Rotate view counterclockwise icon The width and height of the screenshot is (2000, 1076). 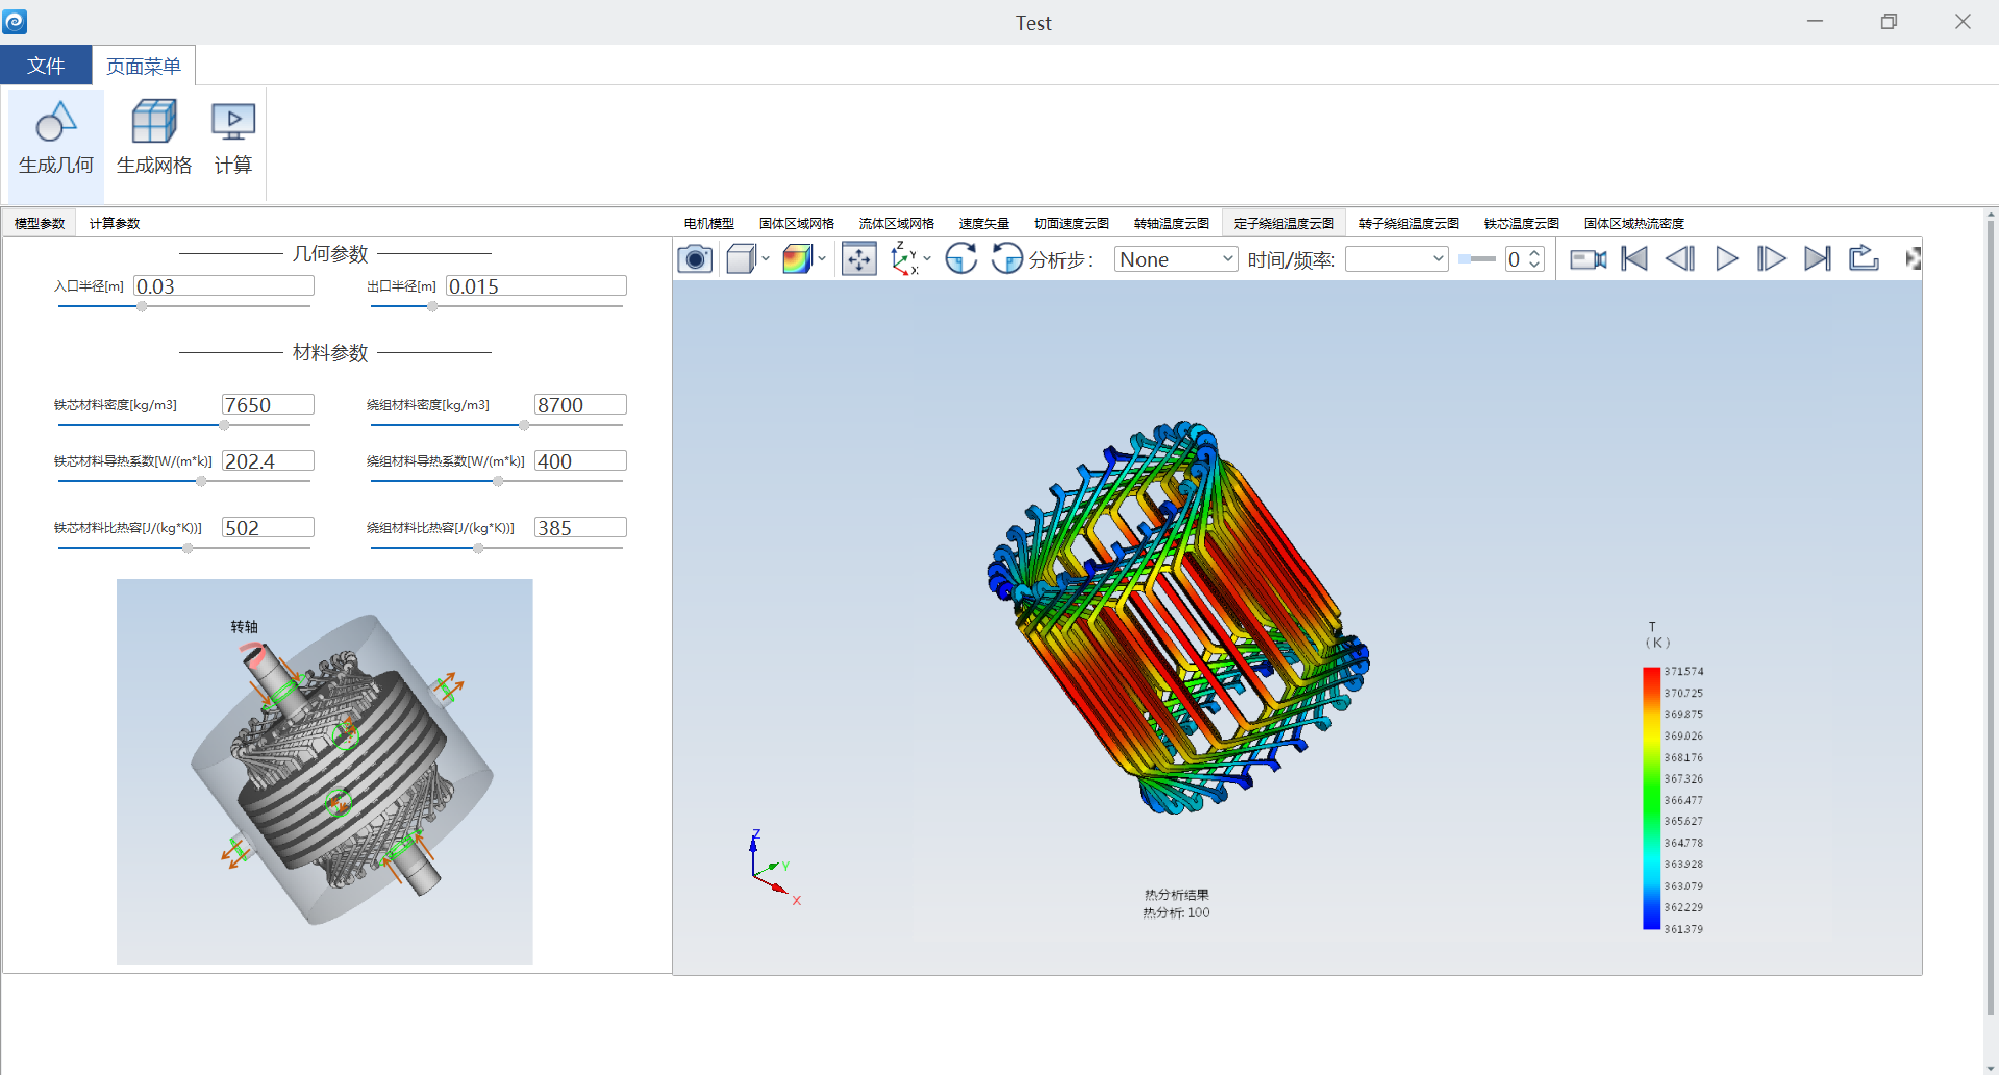click(1007, 260)
